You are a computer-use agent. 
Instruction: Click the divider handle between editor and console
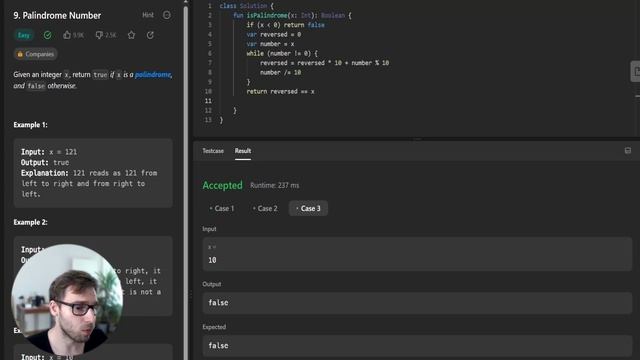coord(417,139)
